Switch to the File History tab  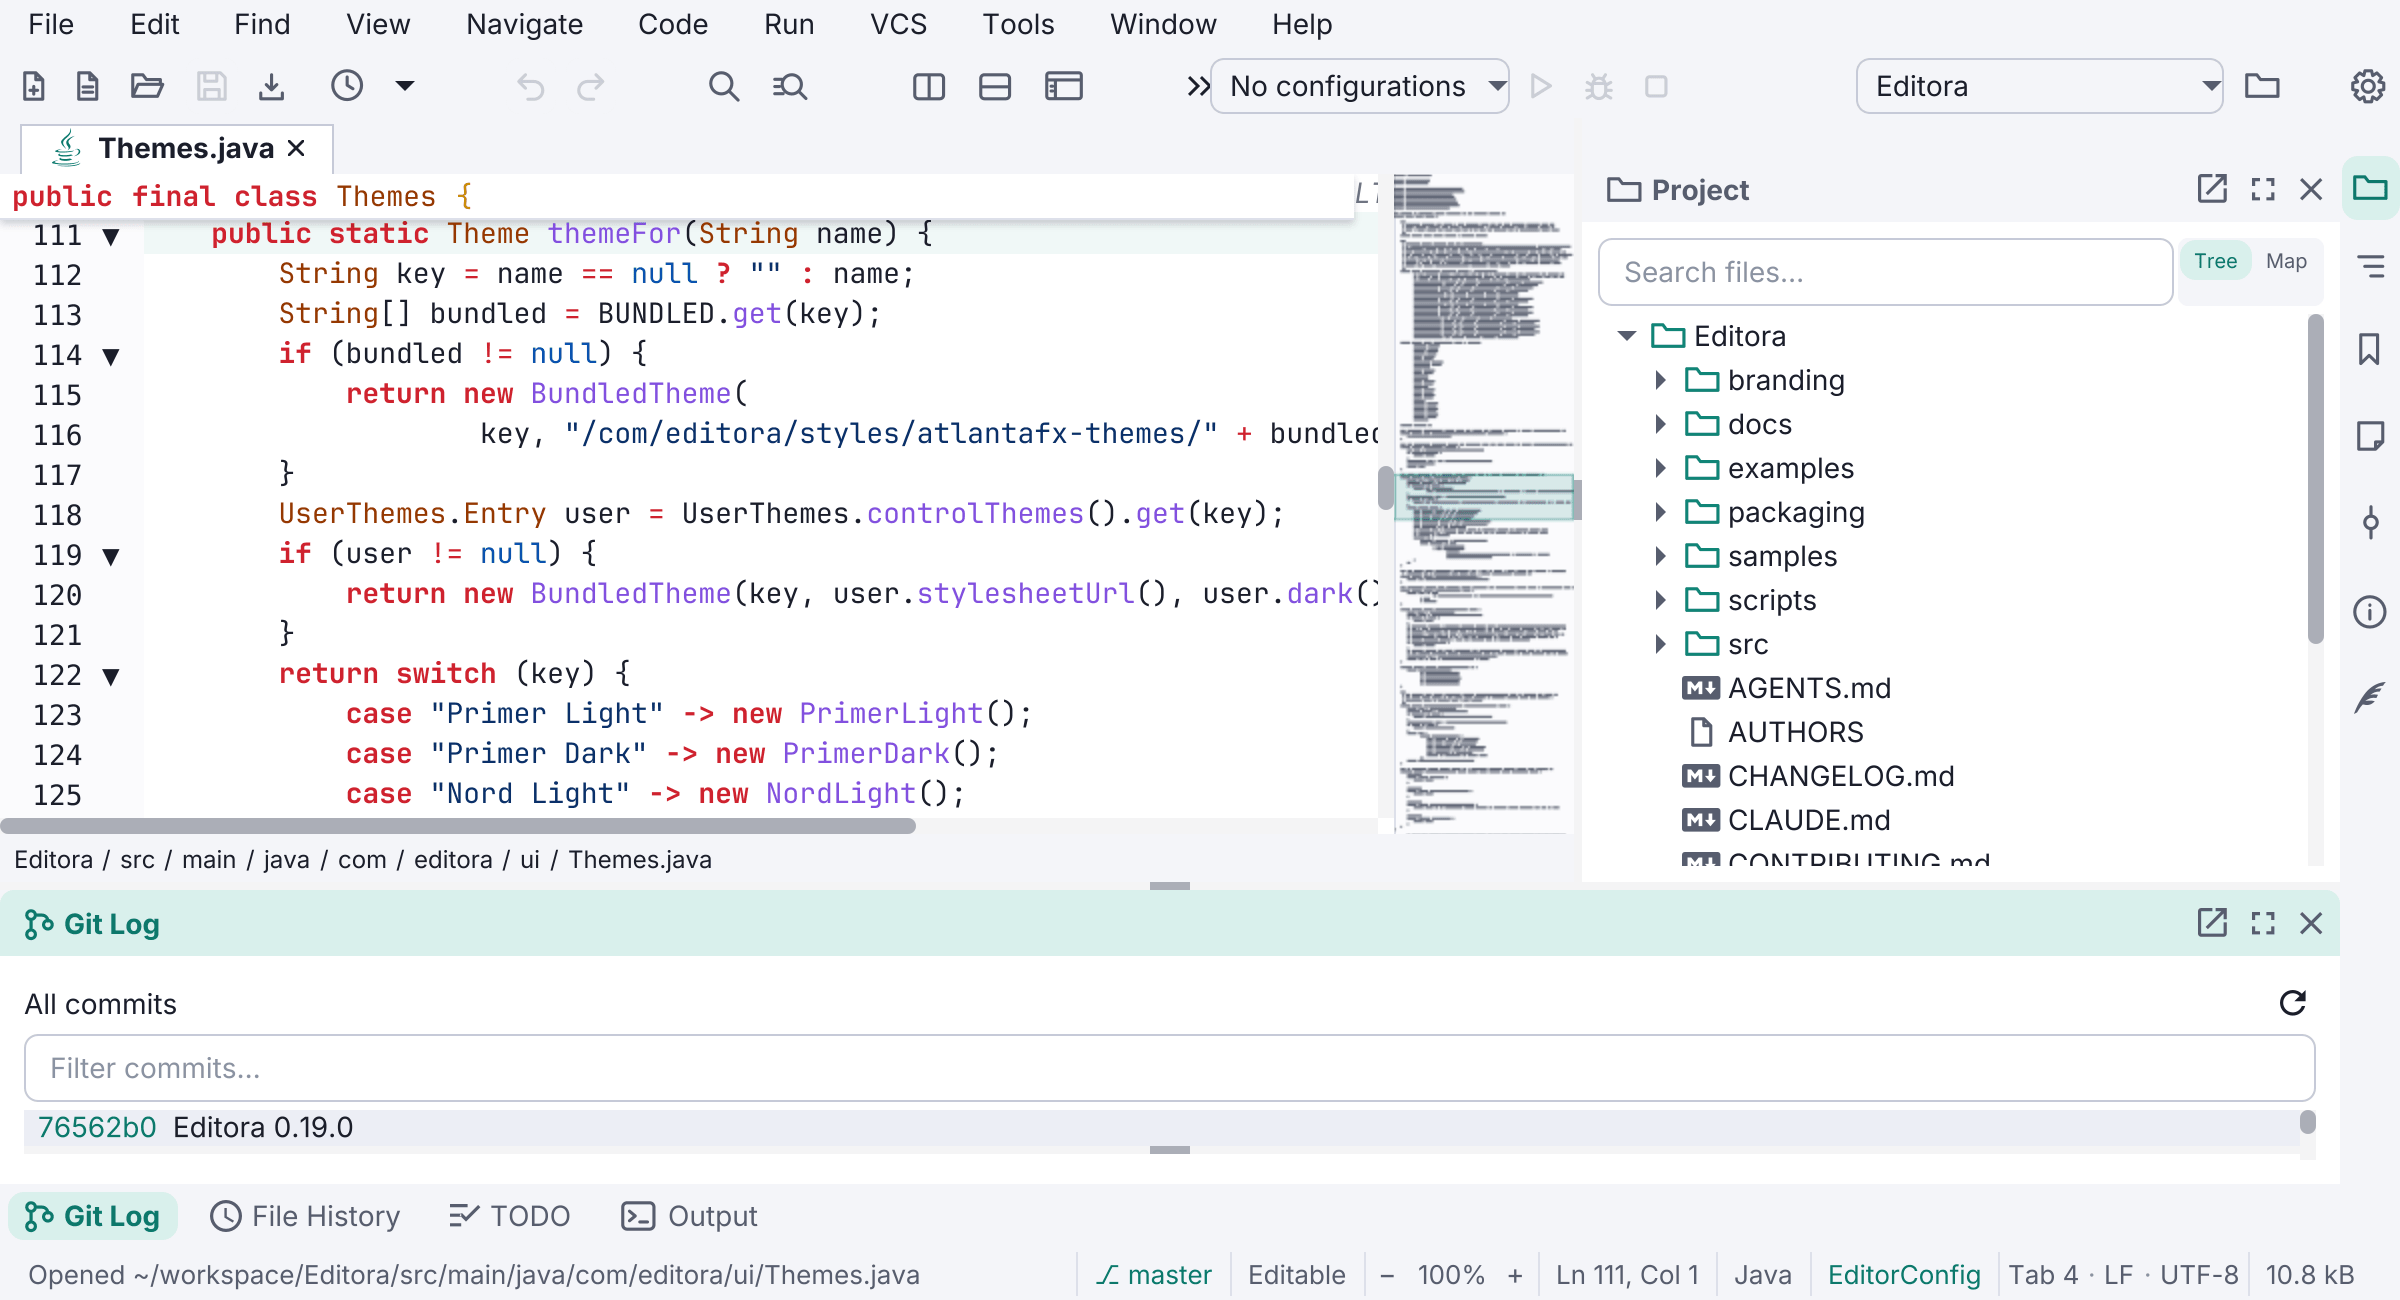(x=306, y=1216)
